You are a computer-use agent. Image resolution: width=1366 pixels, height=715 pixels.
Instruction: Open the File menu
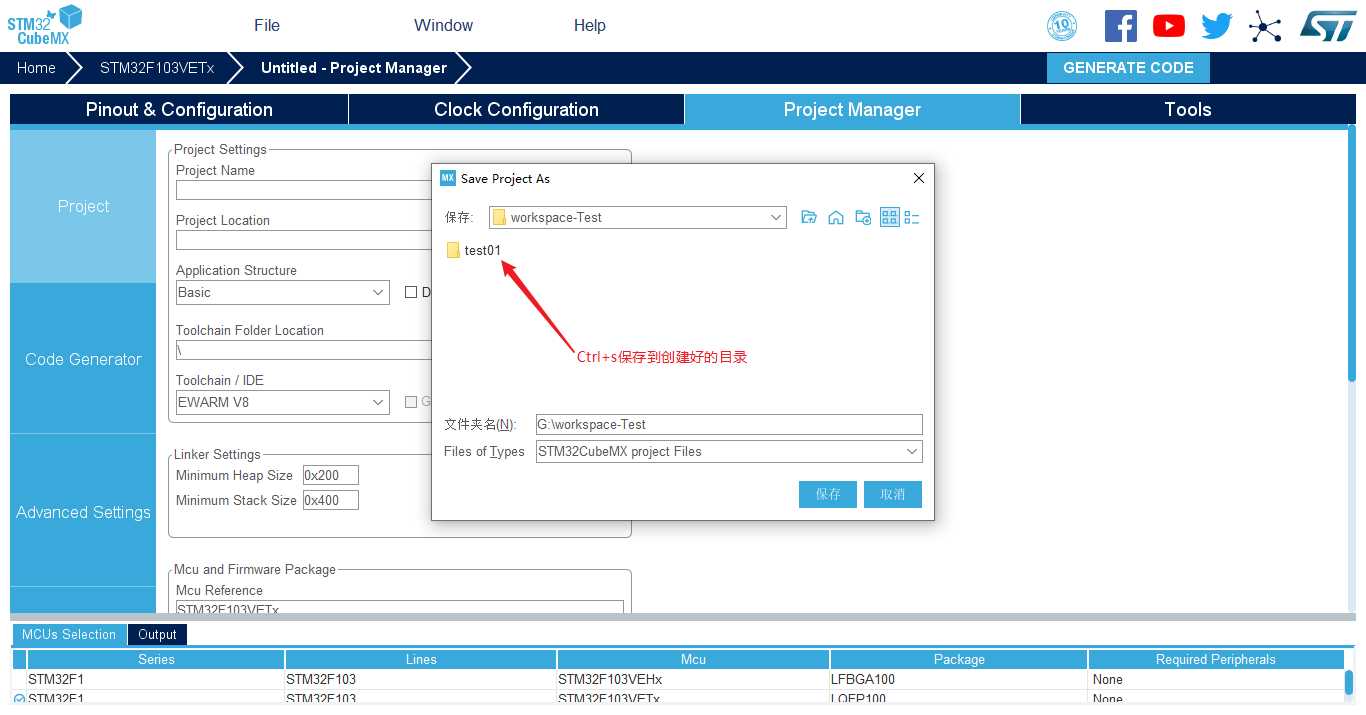267,26
